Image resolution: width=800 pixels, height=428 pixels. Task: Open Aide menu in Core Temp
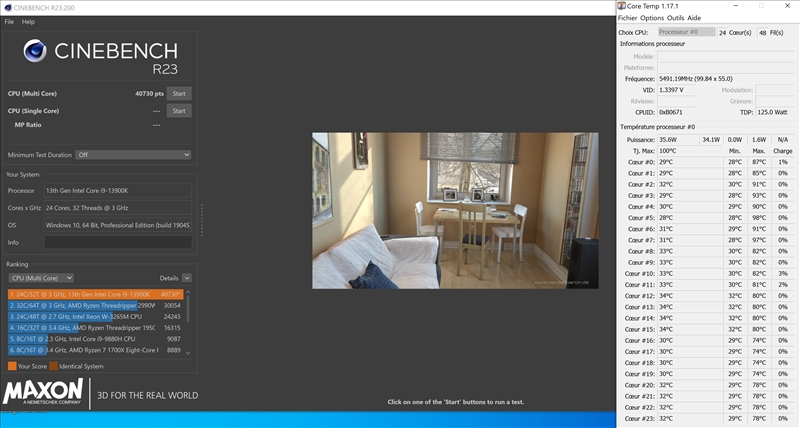(x=694, y=18)
